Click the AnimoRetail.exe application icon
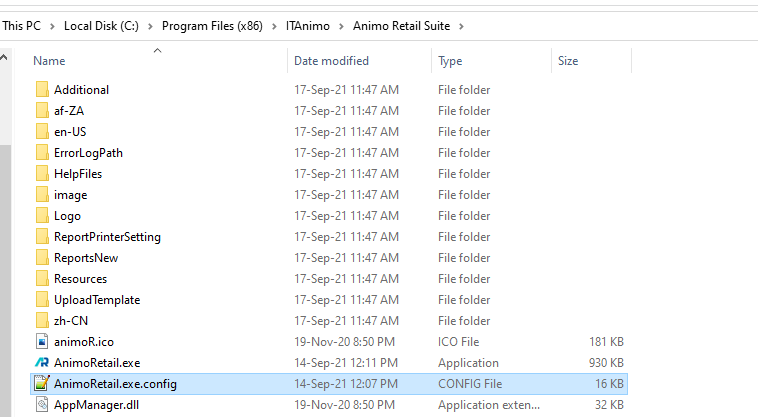Image resolution: width=758 pixels, height=417 pixels. coord(42,363)
